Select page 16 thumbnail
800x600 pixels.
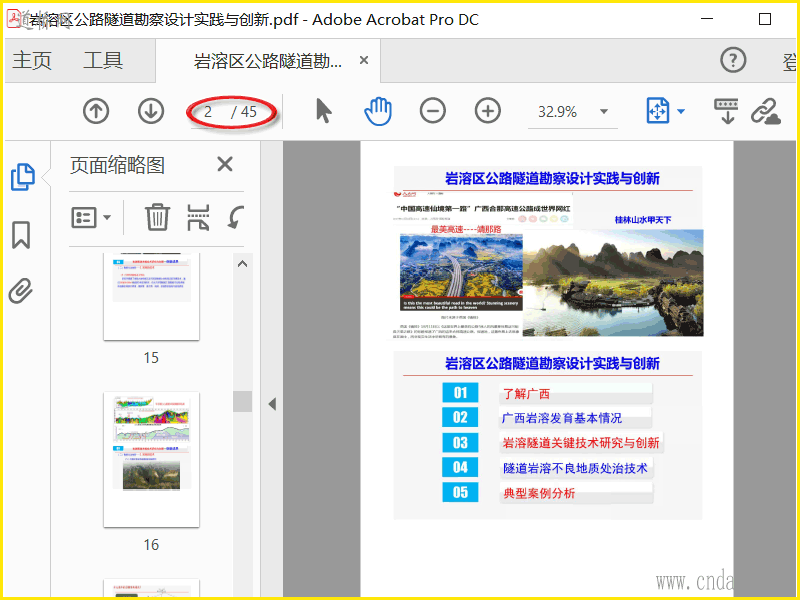click(152, 459)
